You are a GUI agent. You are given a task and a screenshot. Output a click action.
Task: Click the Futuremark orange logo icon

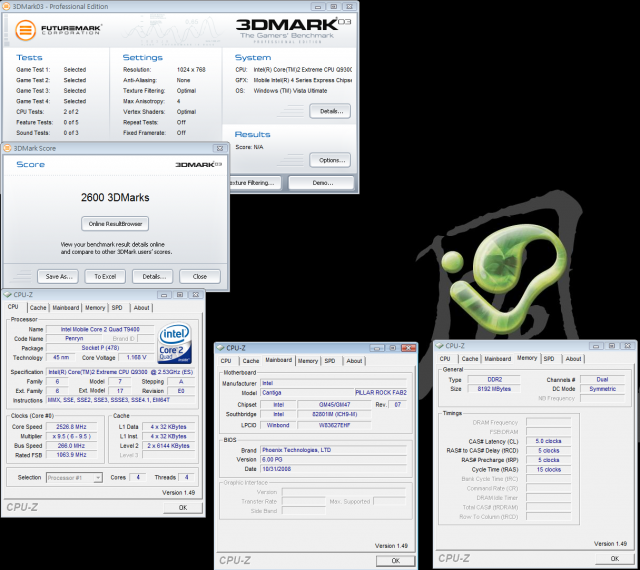pos(25,31)
